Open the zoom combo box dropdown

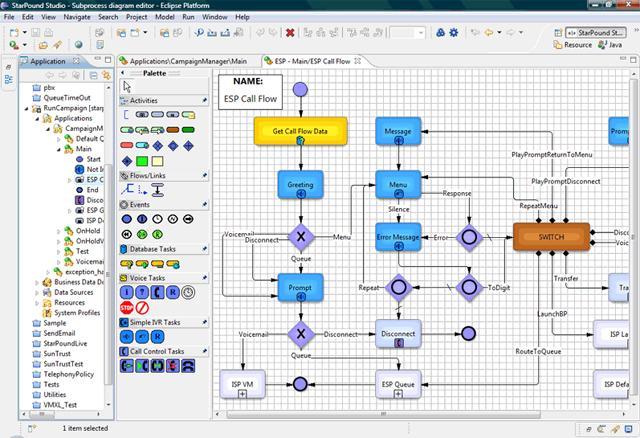click(x=421, y=33)
